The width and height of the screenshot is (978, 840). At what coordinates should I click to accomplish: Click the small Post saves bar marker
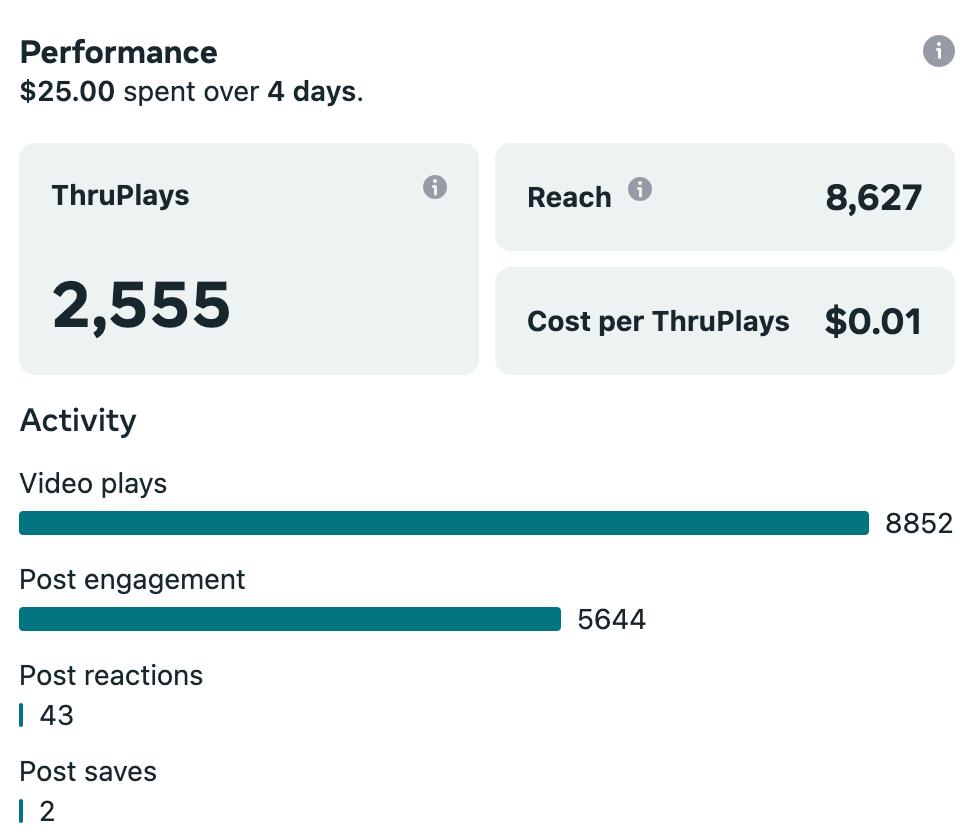tap(21, 811)
